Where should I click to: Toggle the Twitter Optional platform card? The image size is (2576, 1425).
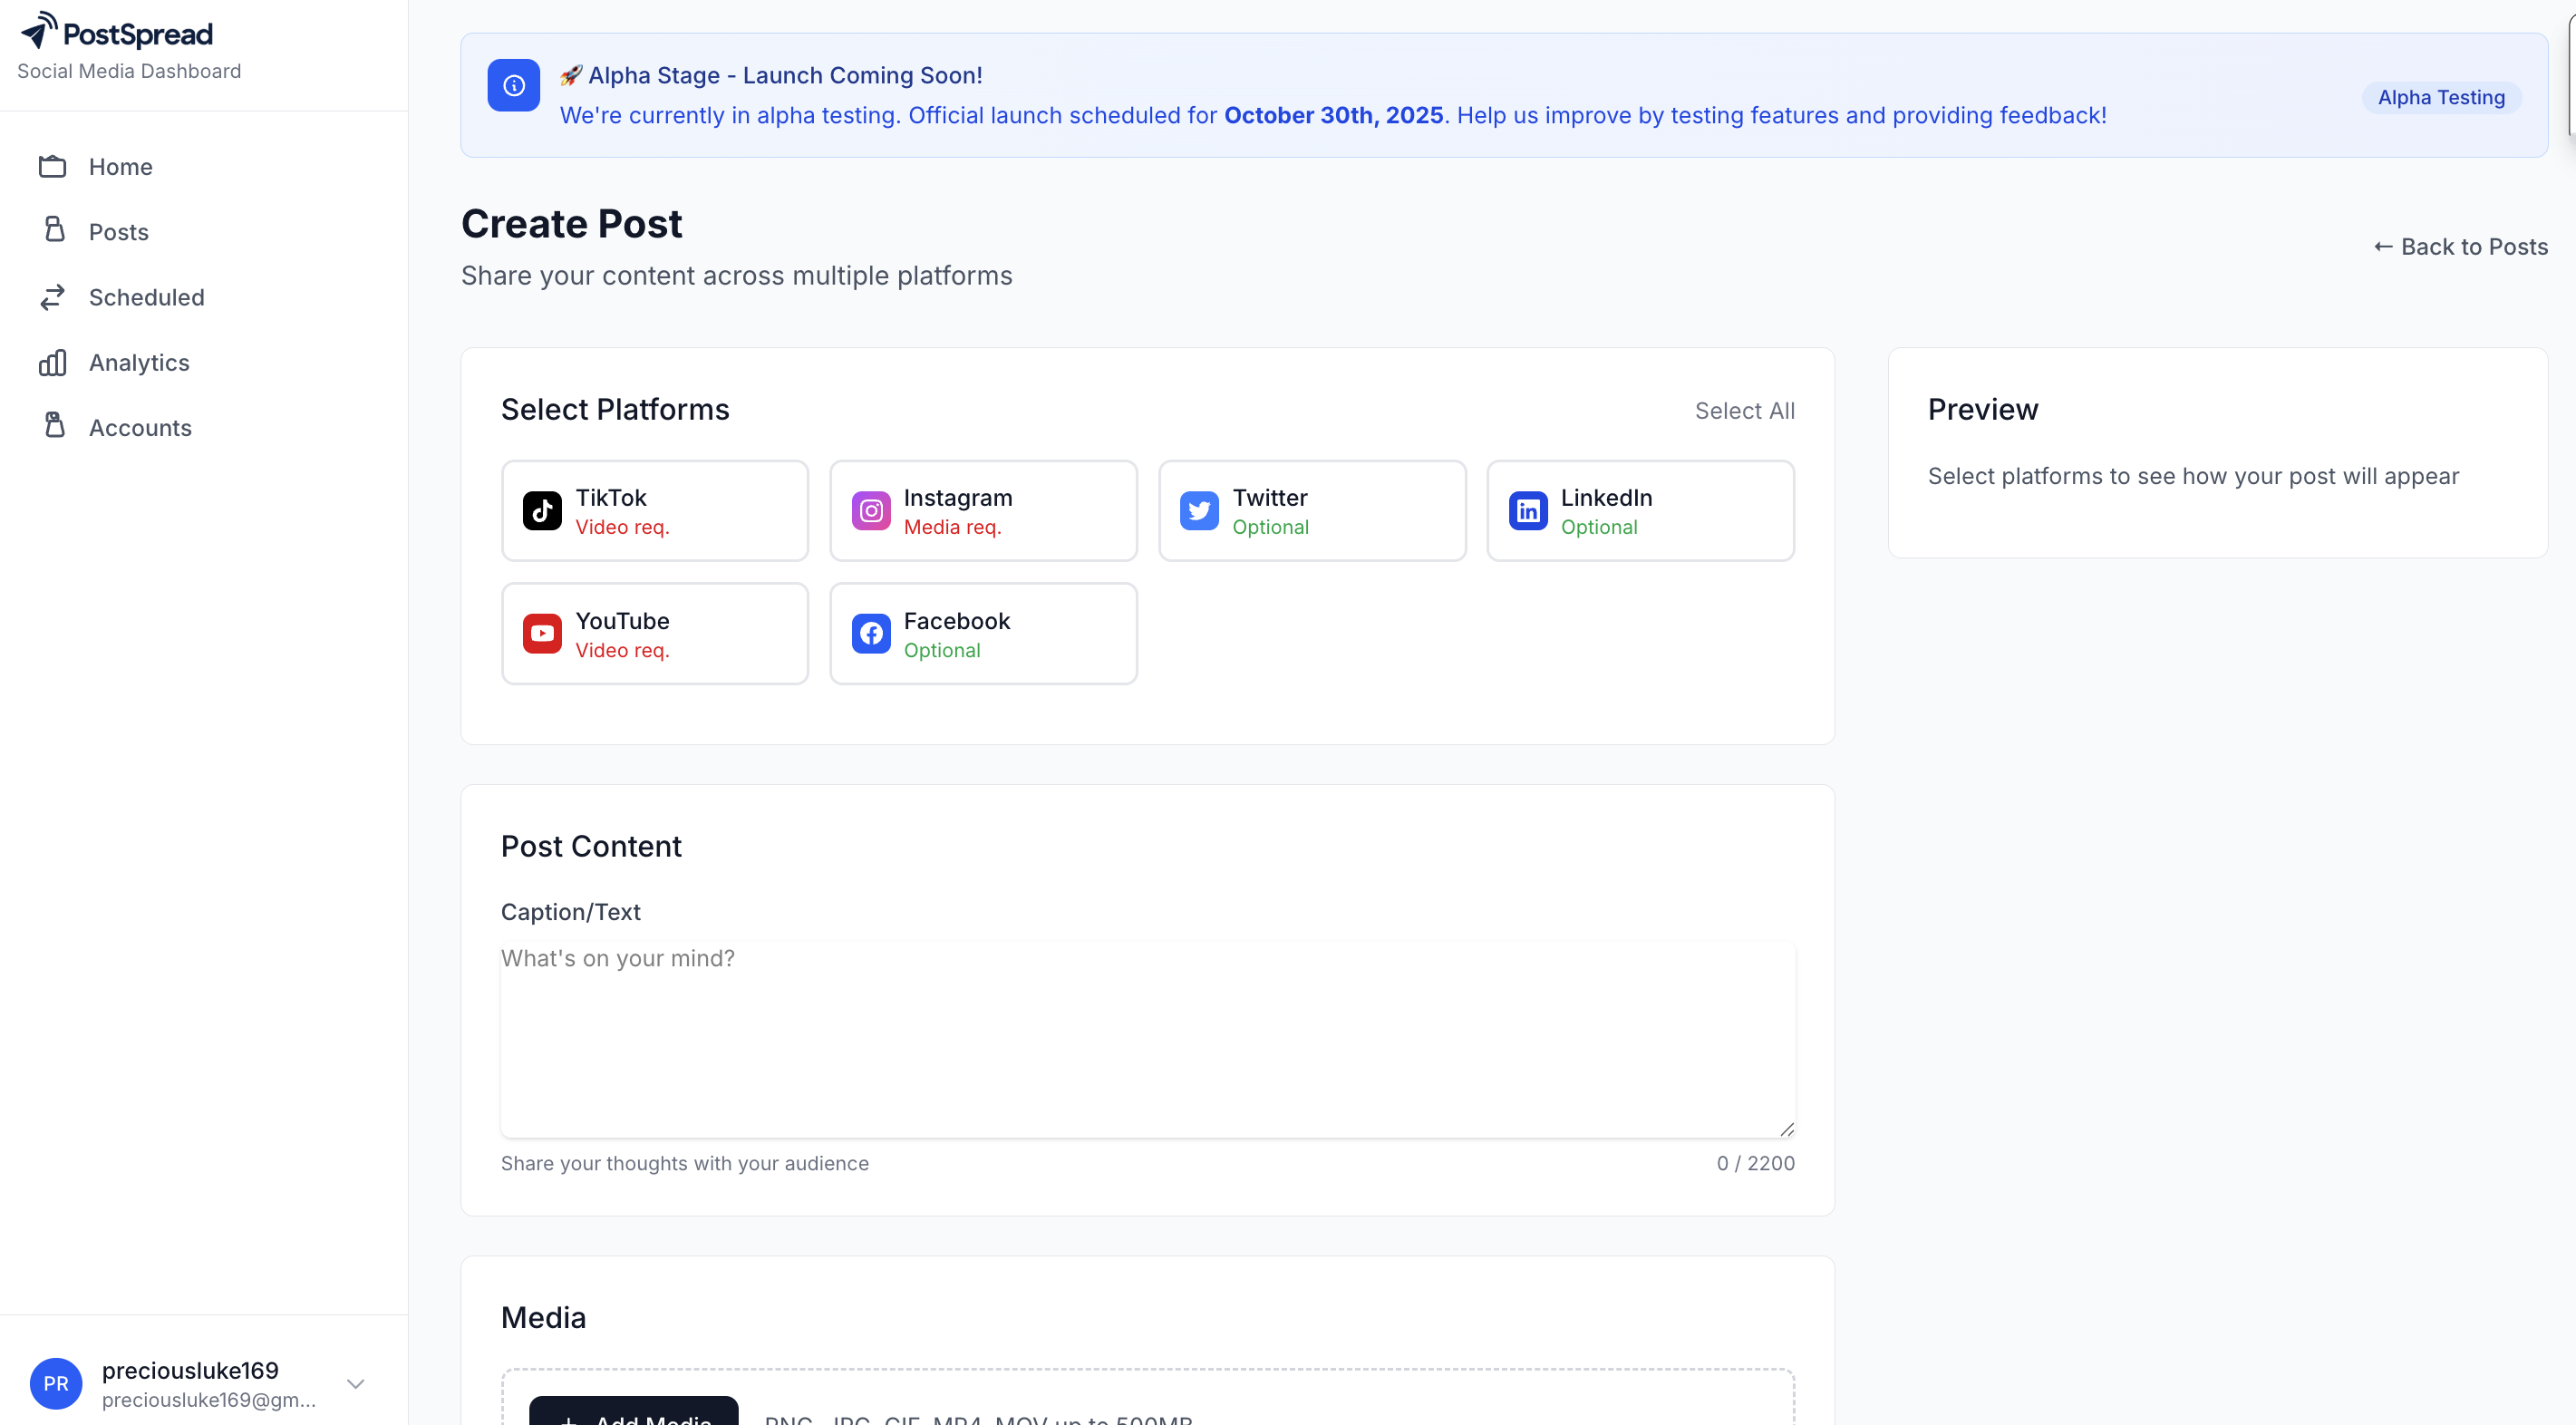pos(1311,511)
